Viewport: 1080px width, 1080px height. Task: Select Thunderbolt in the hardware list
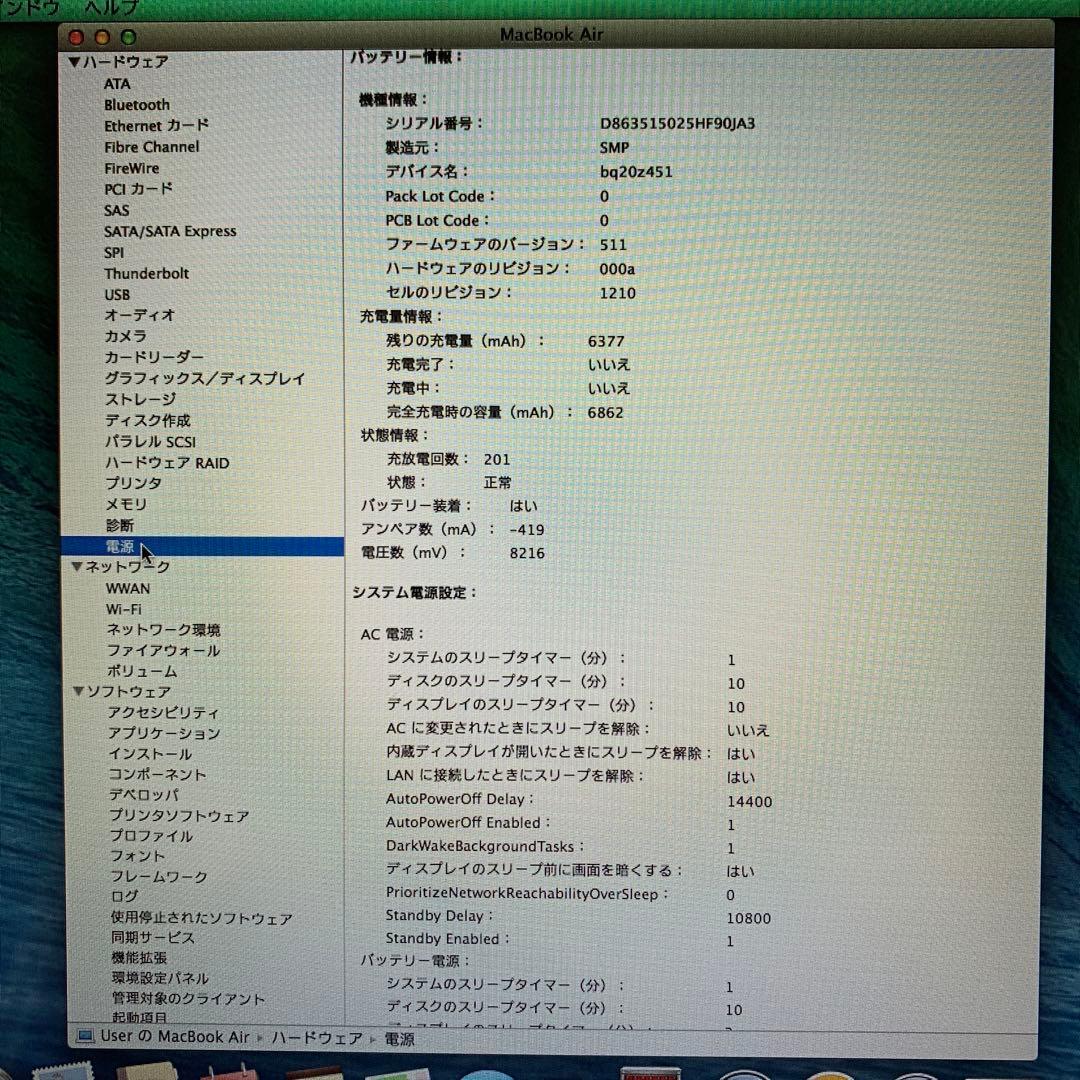tap(146, 273)
